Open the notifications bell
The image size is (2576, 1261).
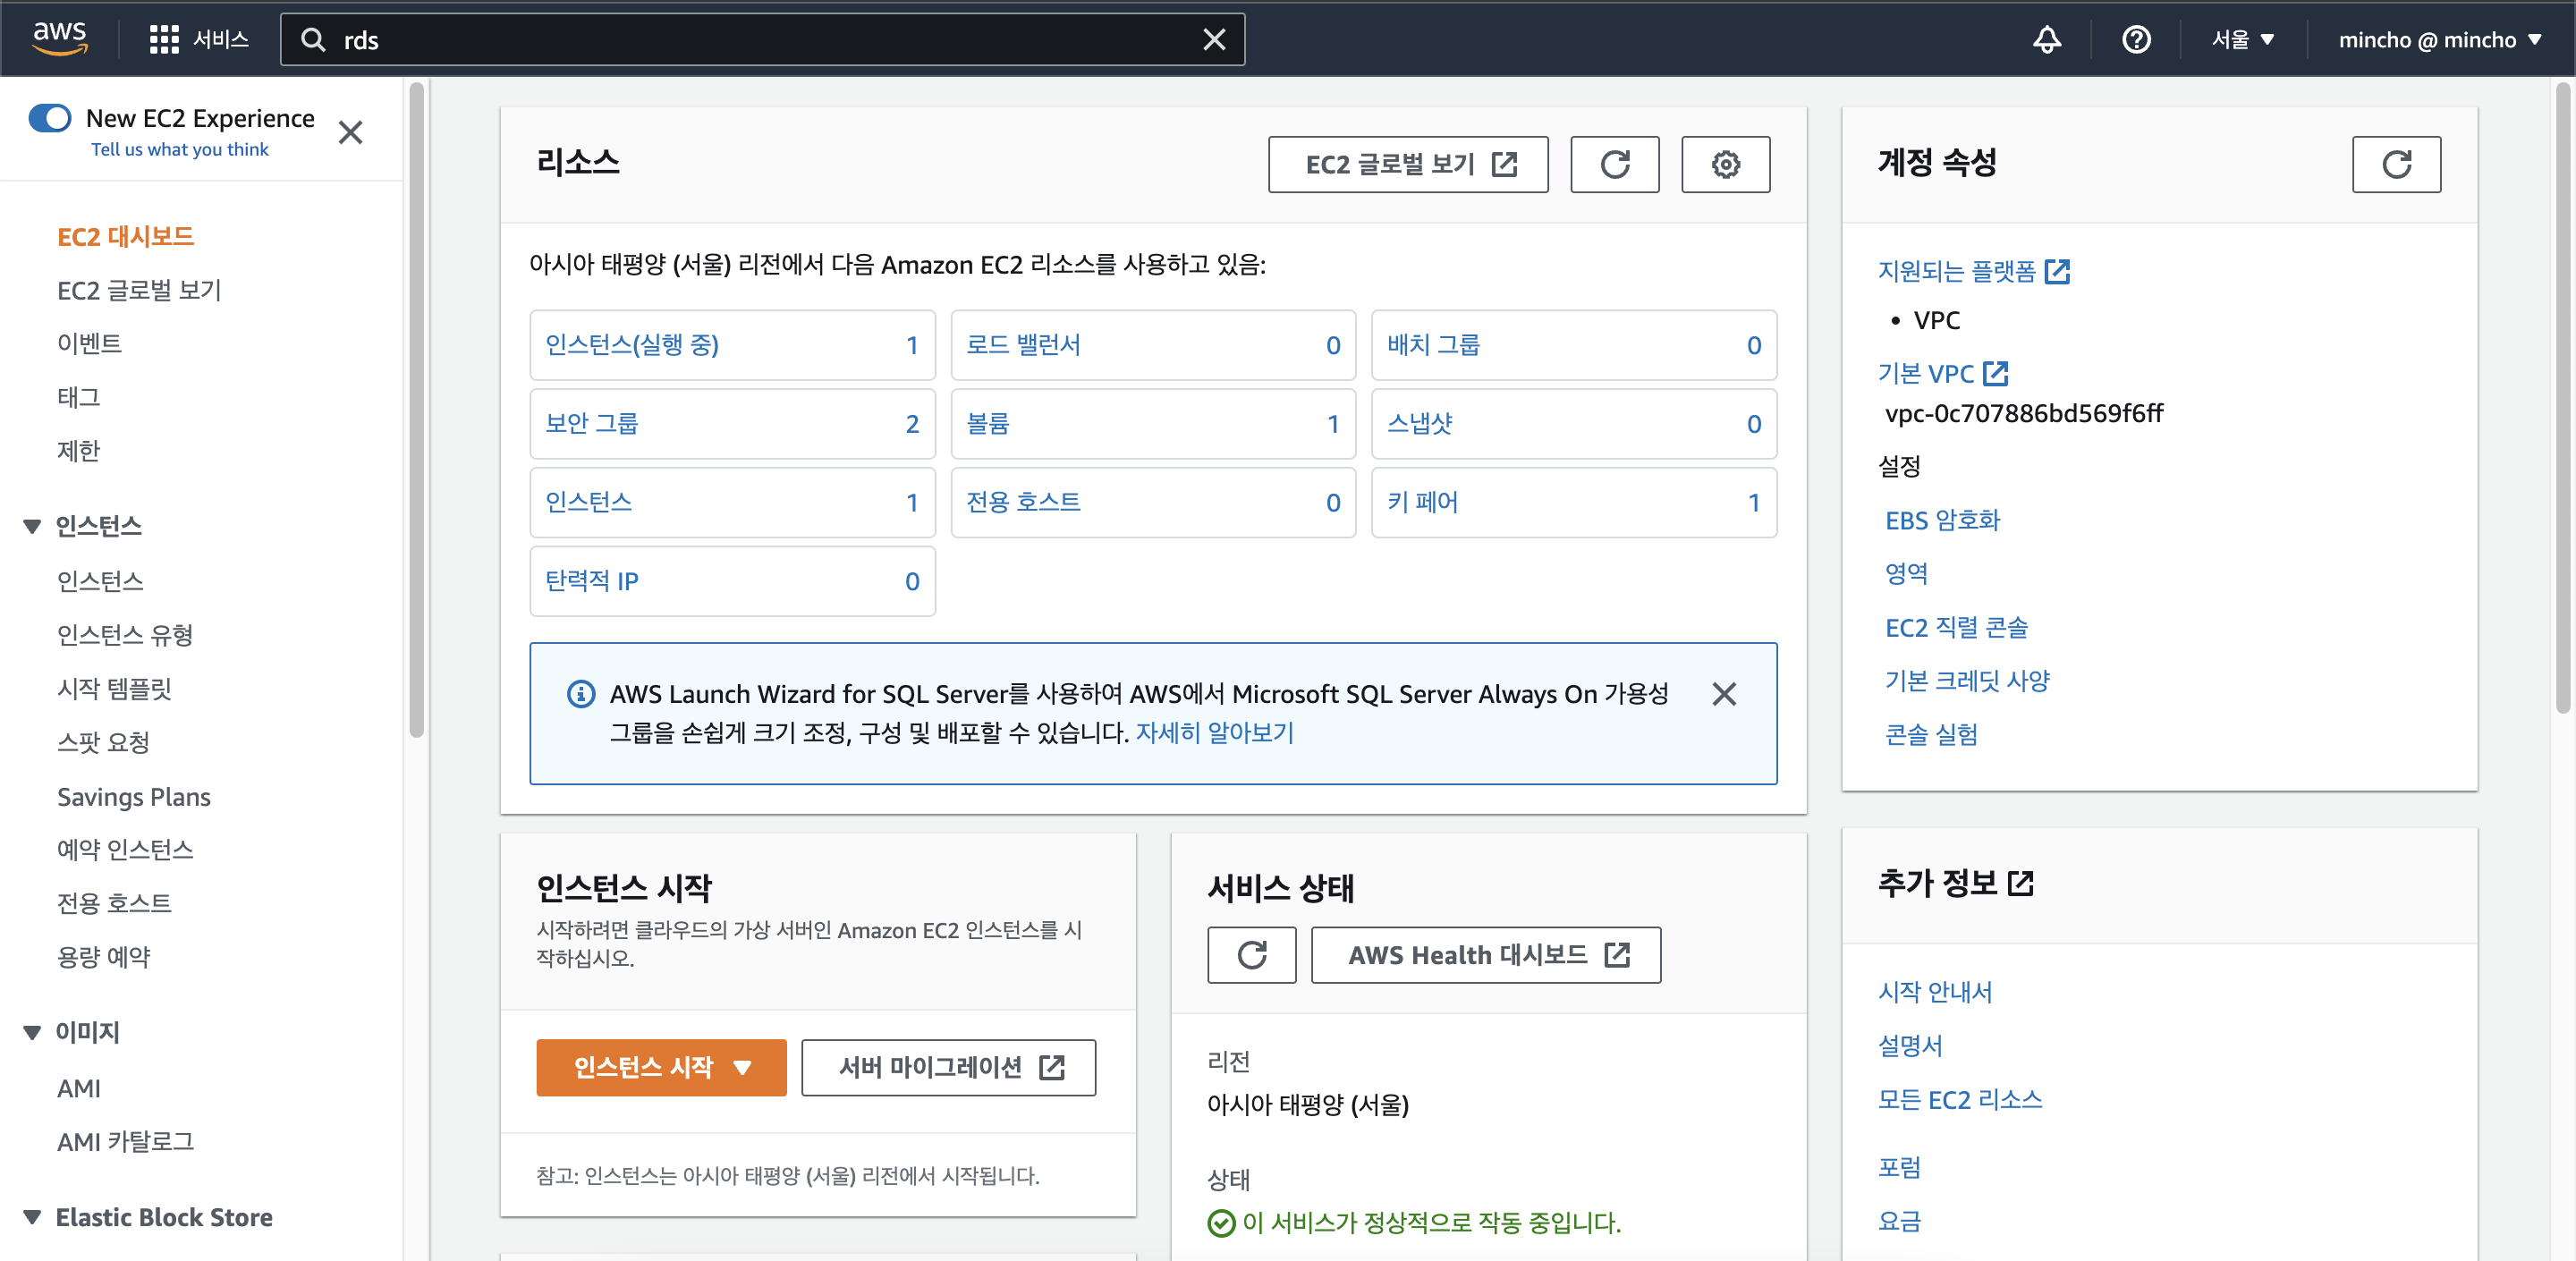(2046, 39)
